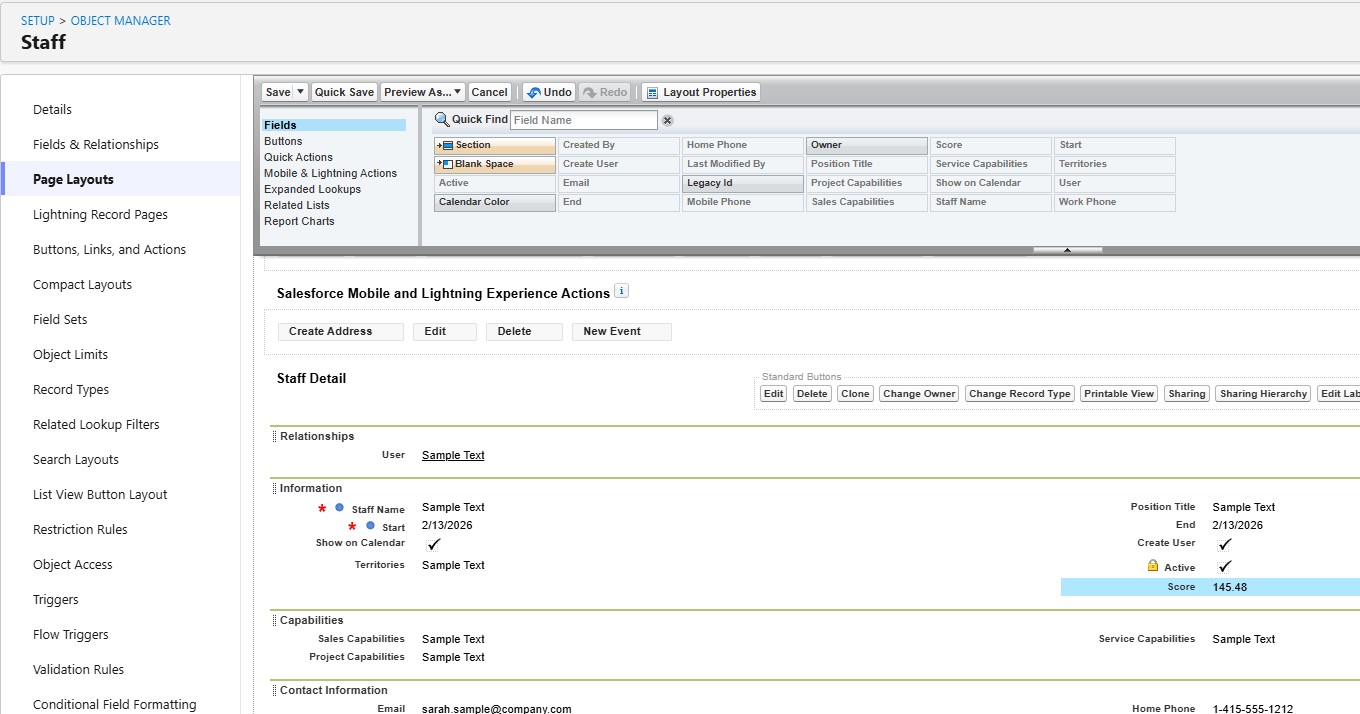Follow the OBJECT MANAGER breadcrumb link

tap(121, 21)
